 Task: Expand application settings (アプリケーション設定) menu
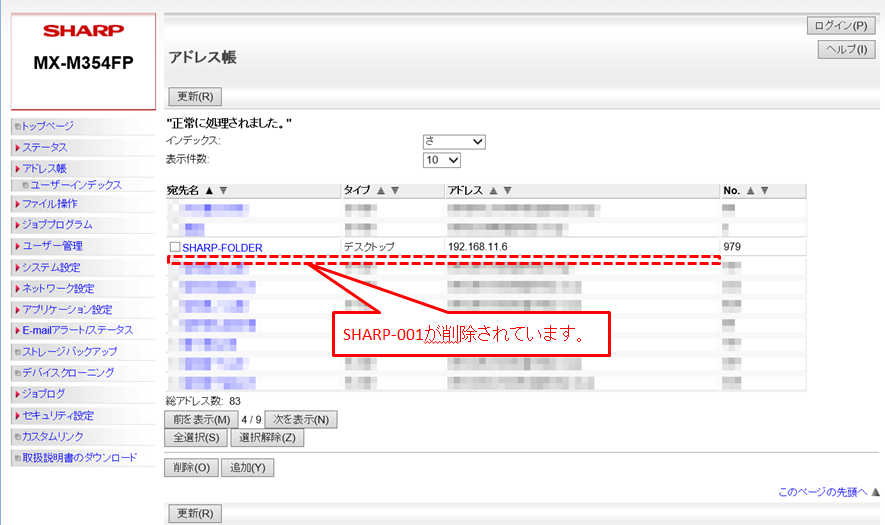67,309
